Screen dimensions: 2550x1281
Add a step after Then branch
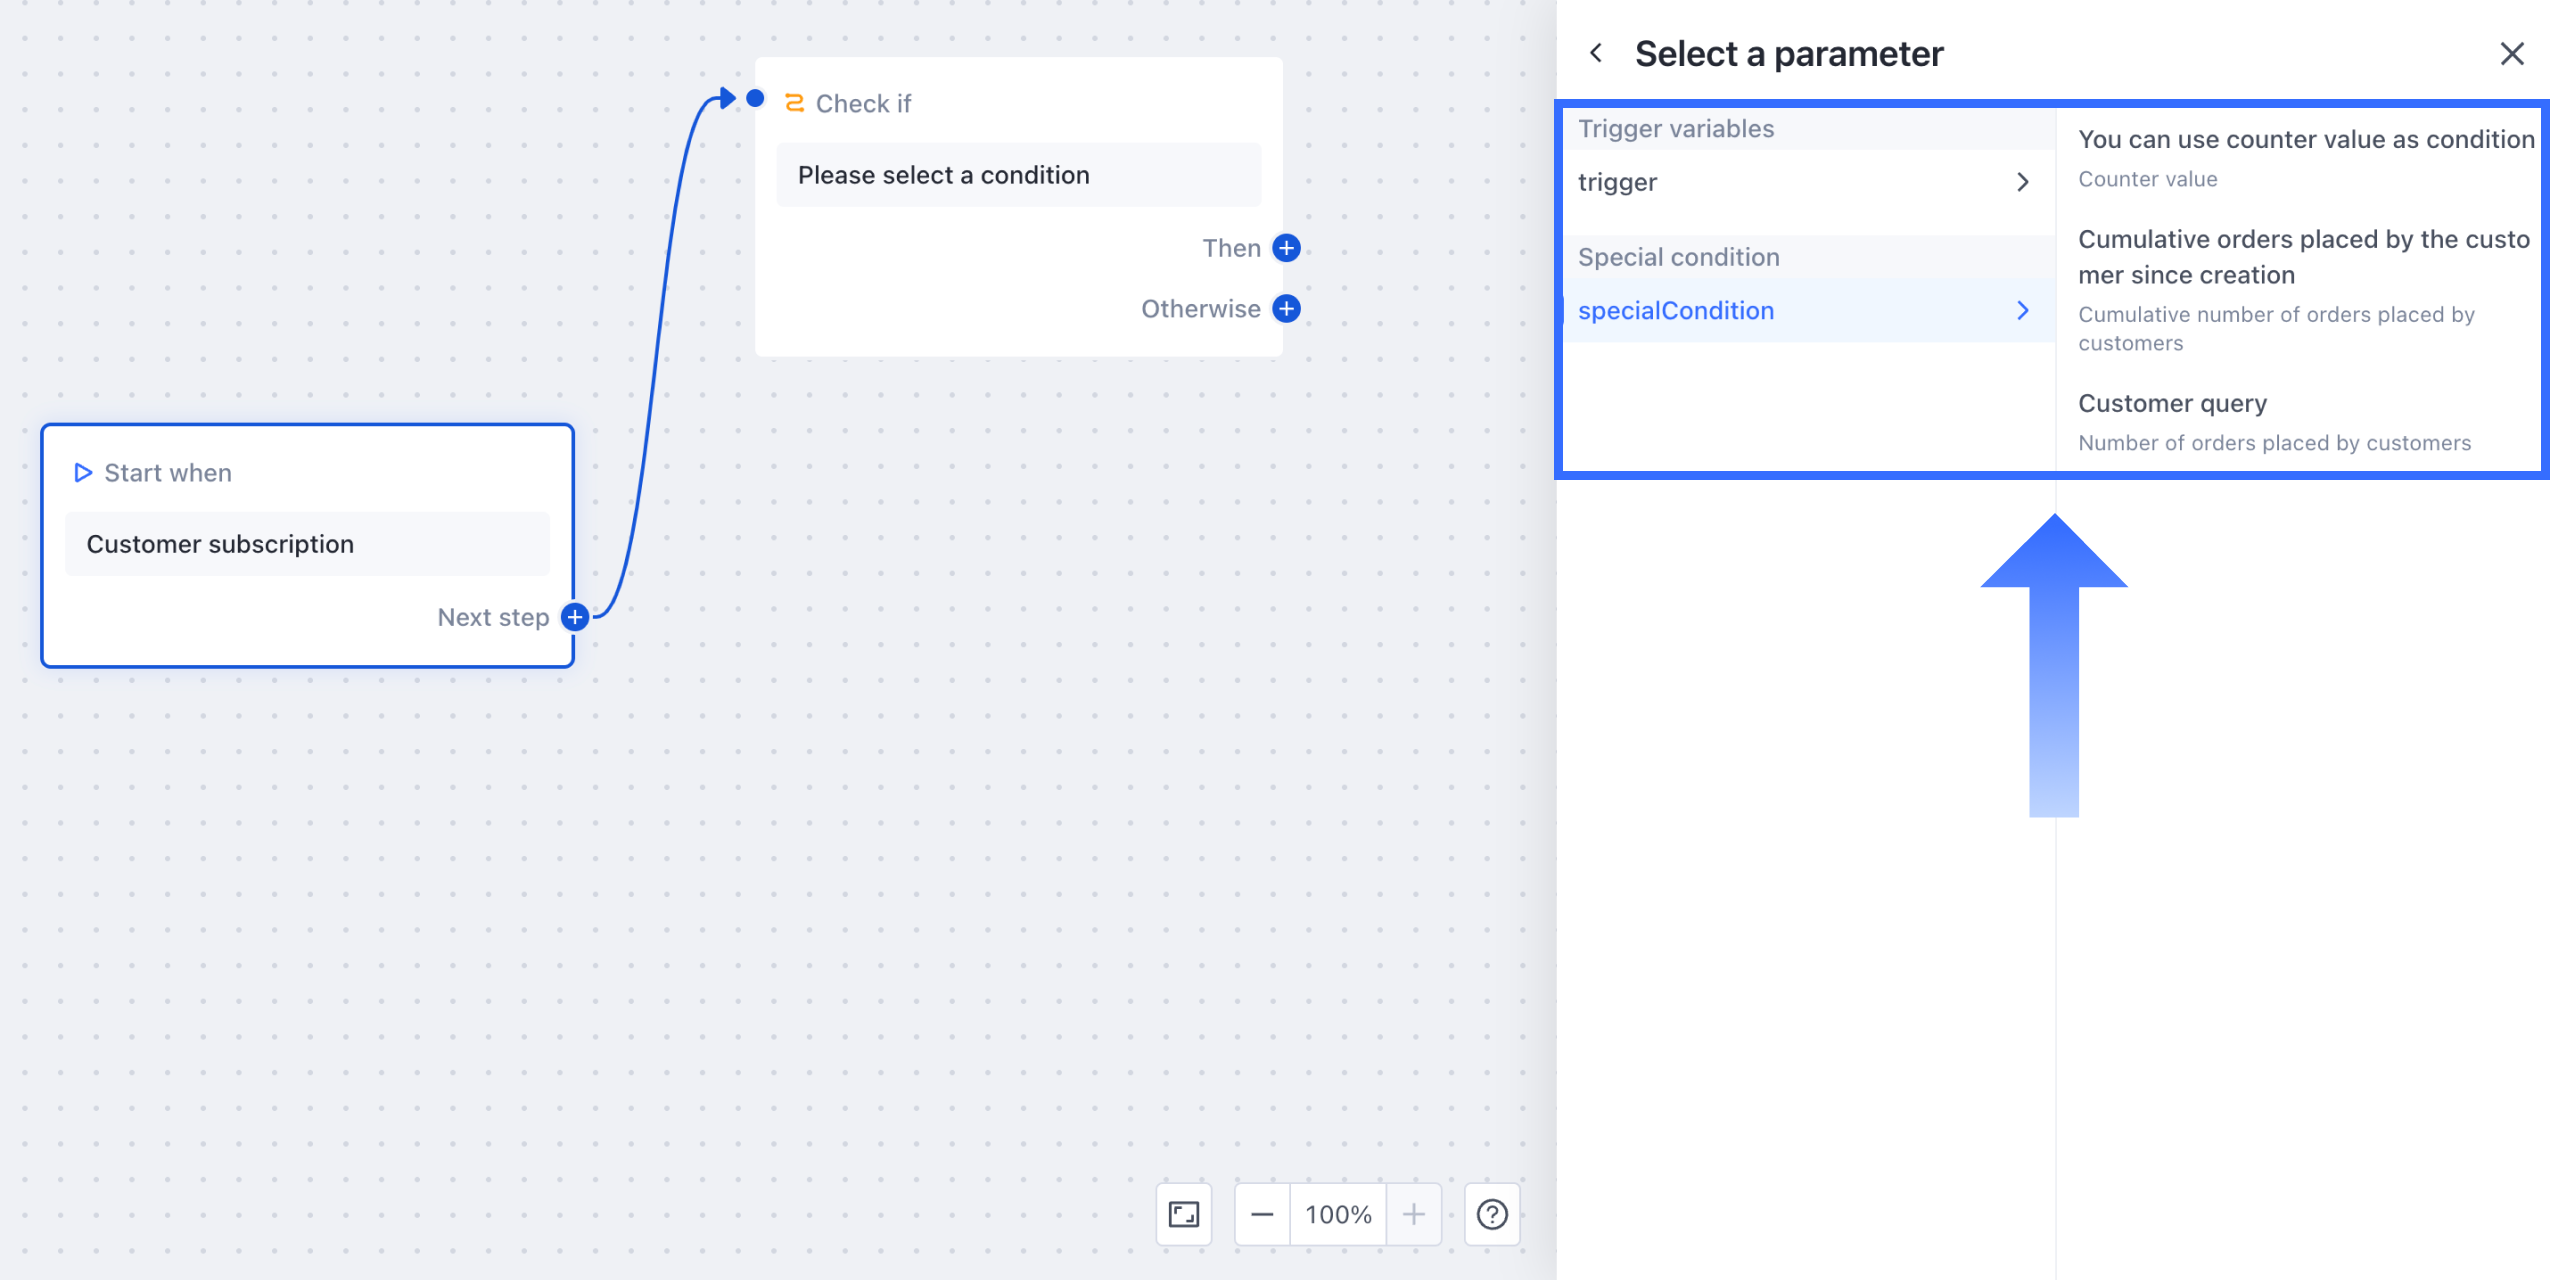pyautogui.click(x=1286, y=248)
